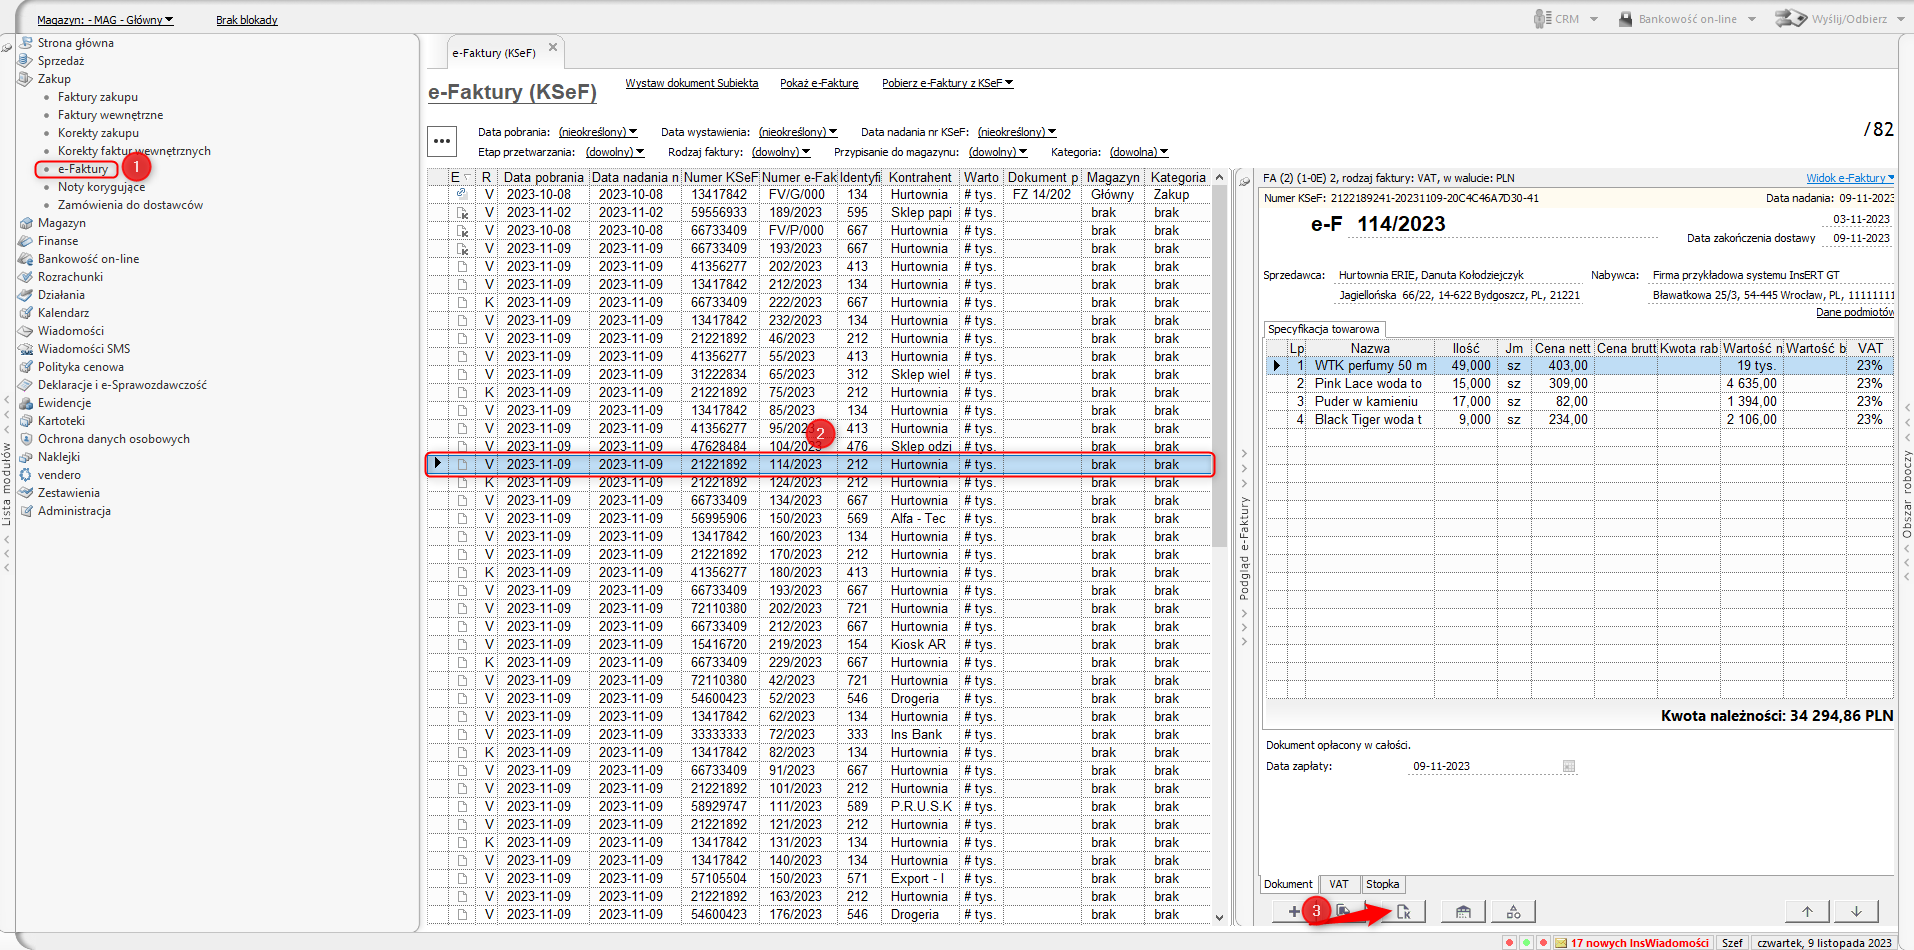Click the three-dots filter options button

tap(442, 141)
